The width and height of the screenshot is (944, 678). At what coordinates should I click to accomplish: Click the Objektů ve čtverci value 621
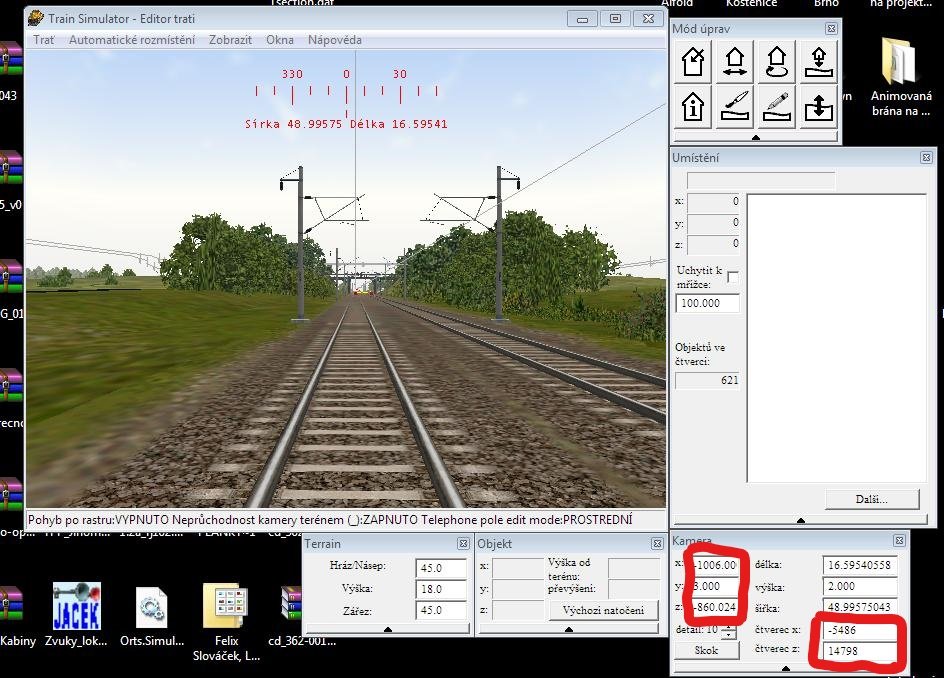coord(707,380)
